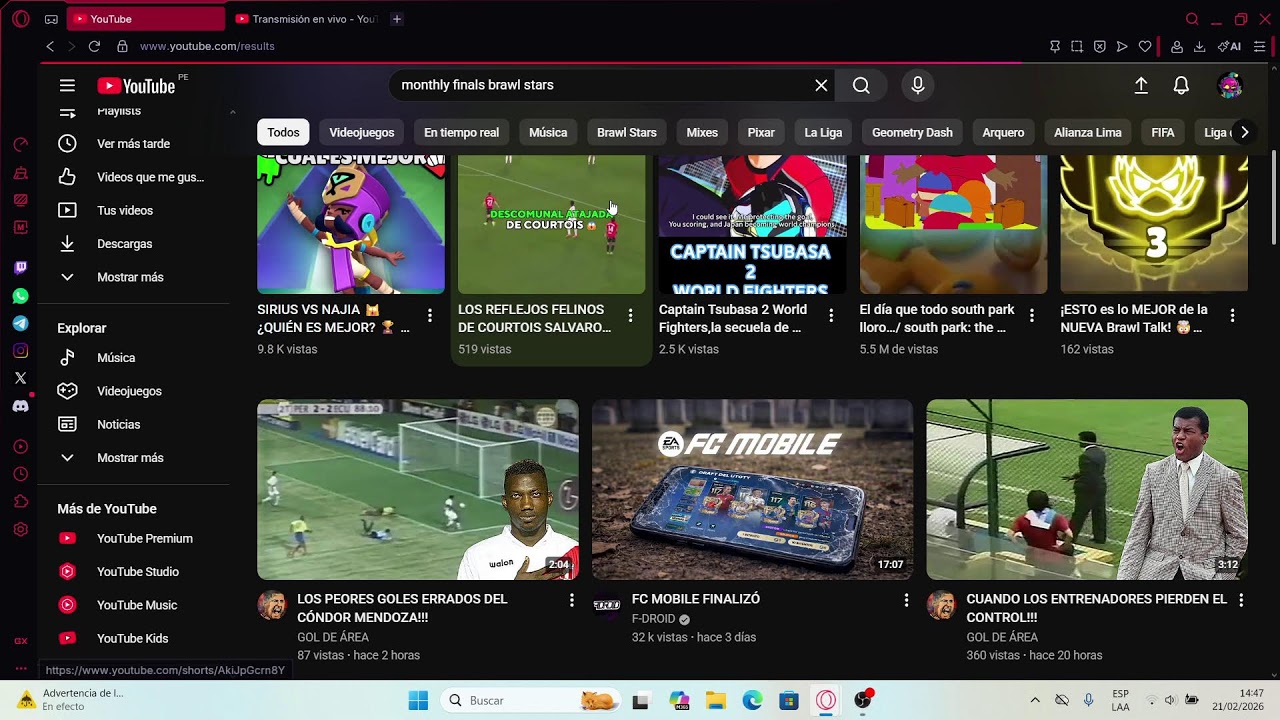Open Twitch in the Opera sidebar

[x=20, y=268]
